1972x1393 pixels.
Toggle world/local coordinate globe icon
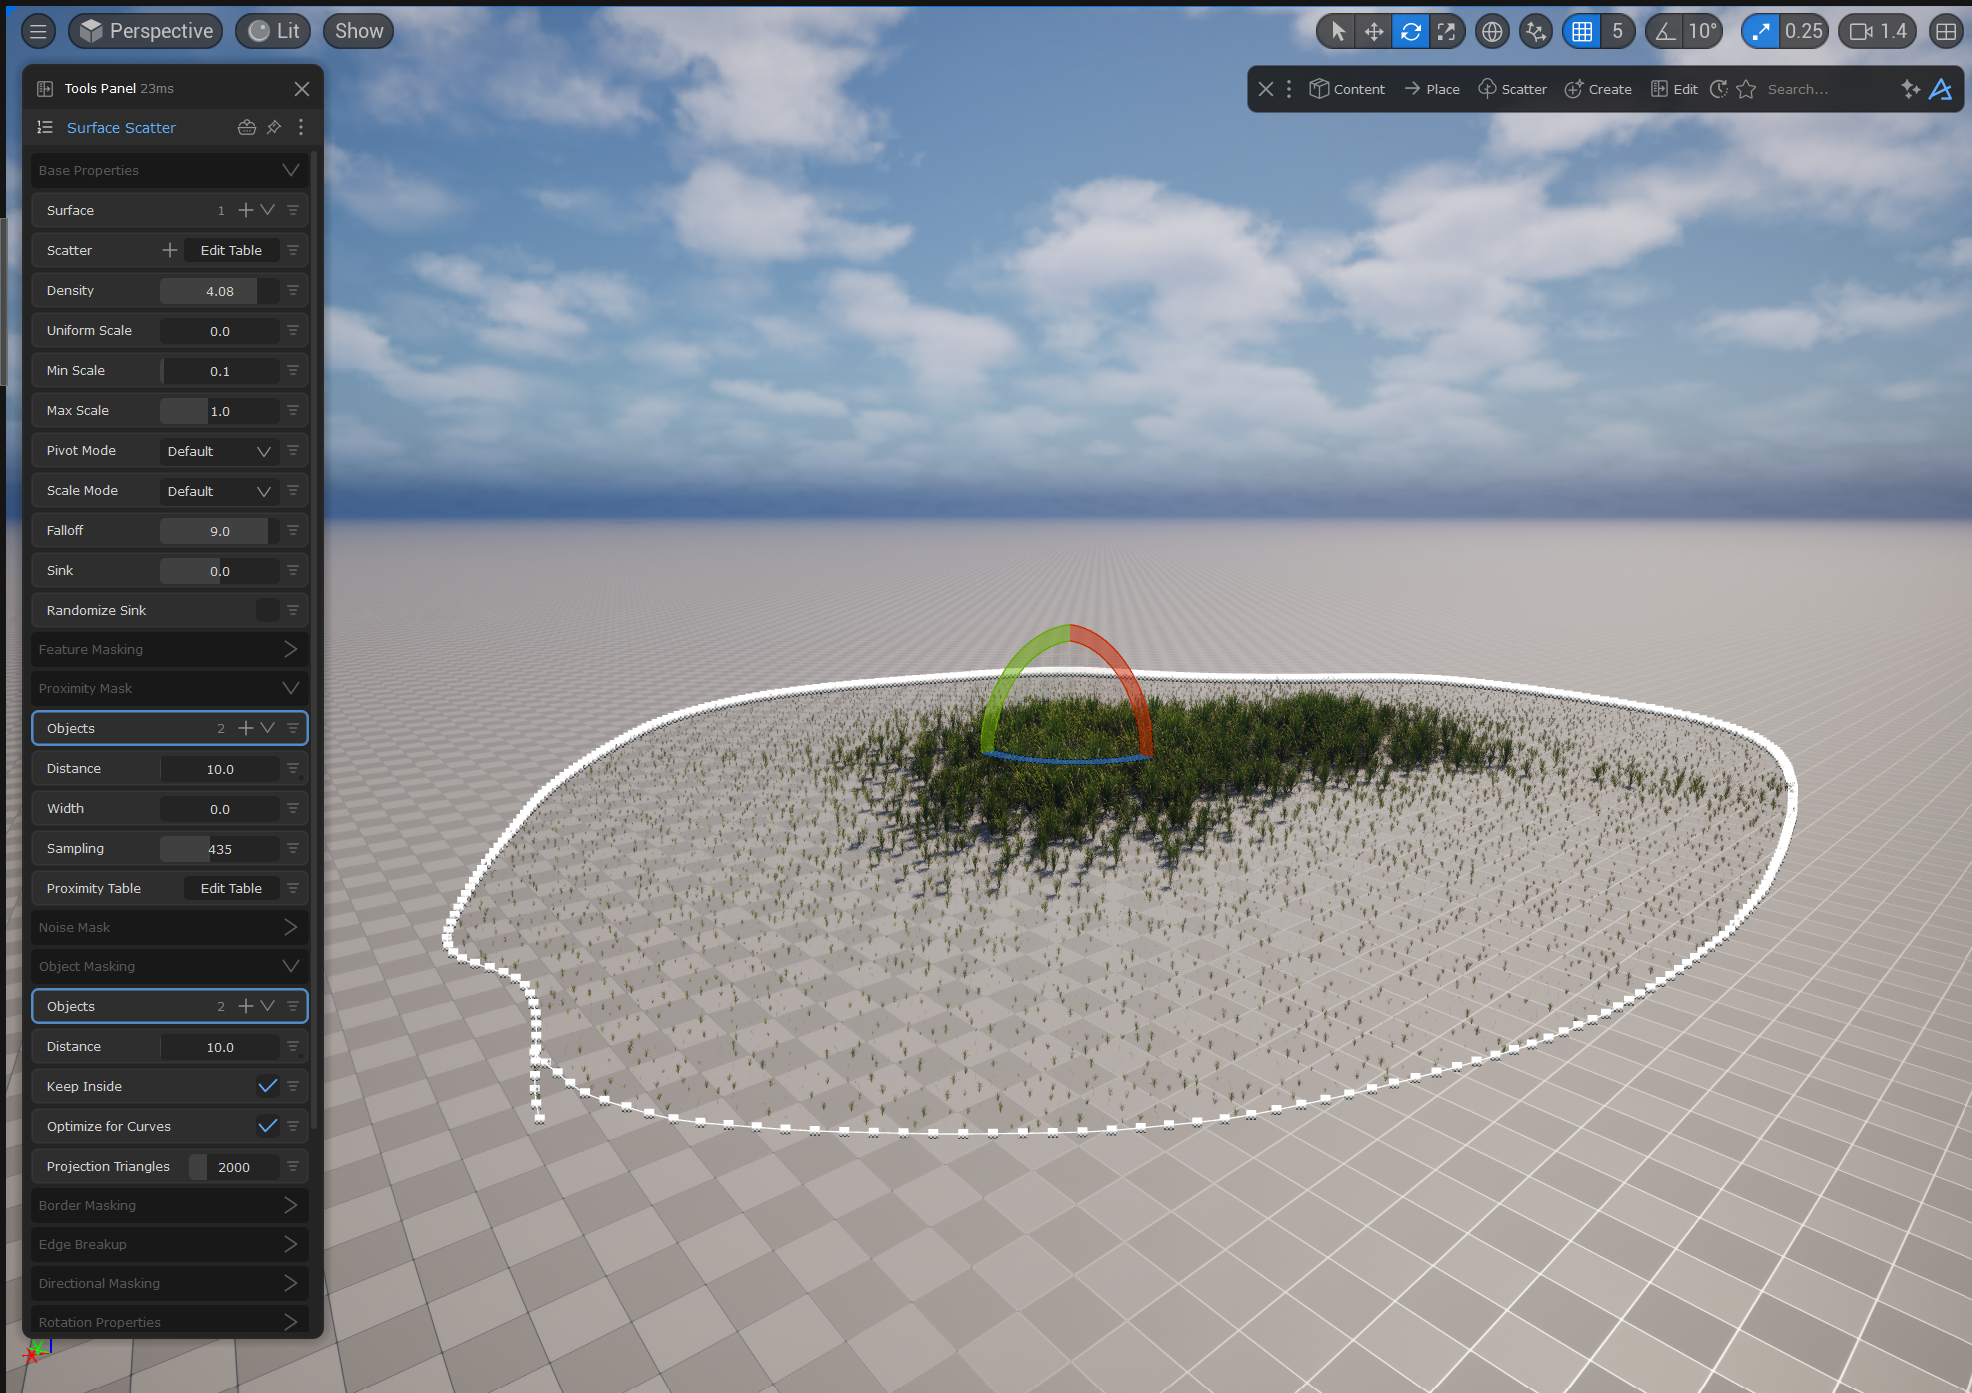[1492, 31]
